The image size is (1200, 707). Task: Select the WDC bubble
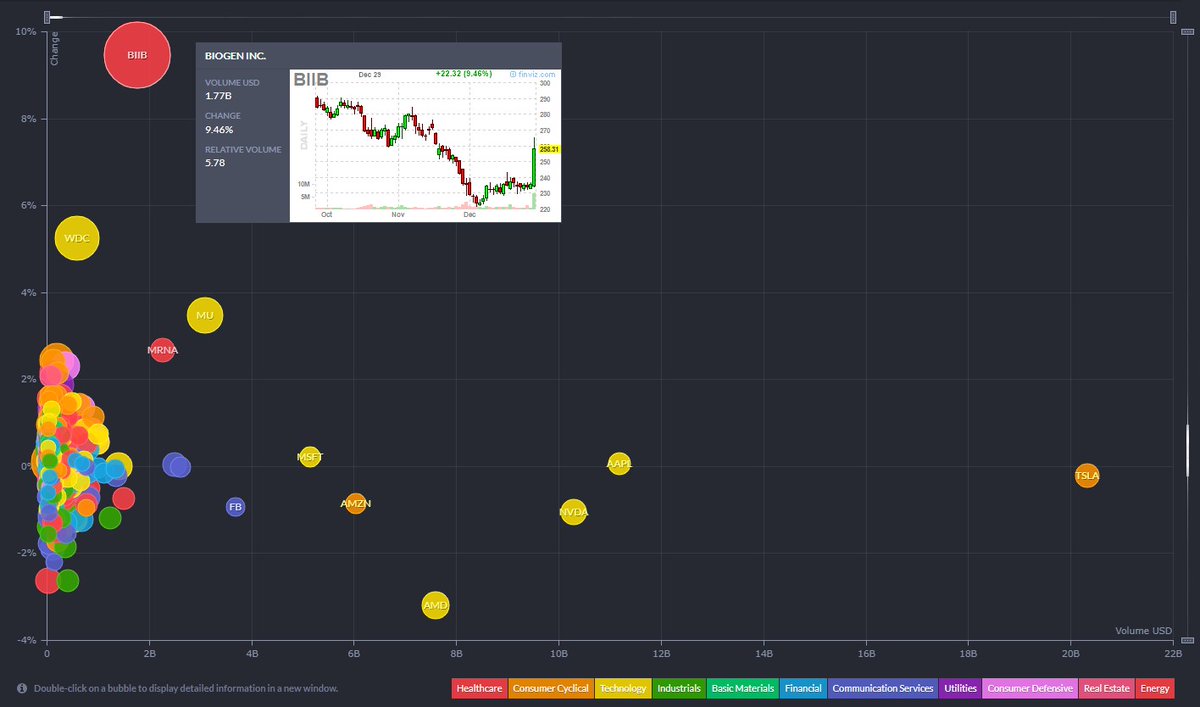point(77,238)
